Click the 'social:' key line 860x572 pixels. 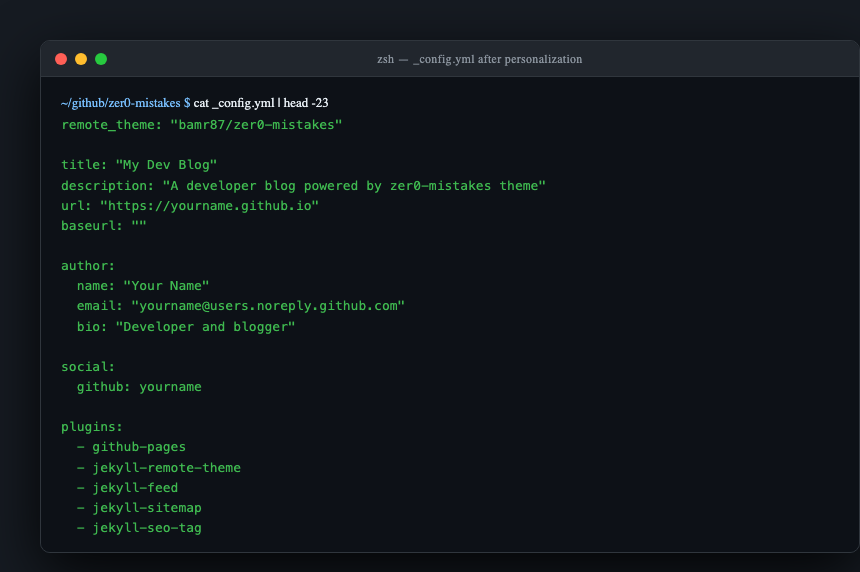point(88,367)
